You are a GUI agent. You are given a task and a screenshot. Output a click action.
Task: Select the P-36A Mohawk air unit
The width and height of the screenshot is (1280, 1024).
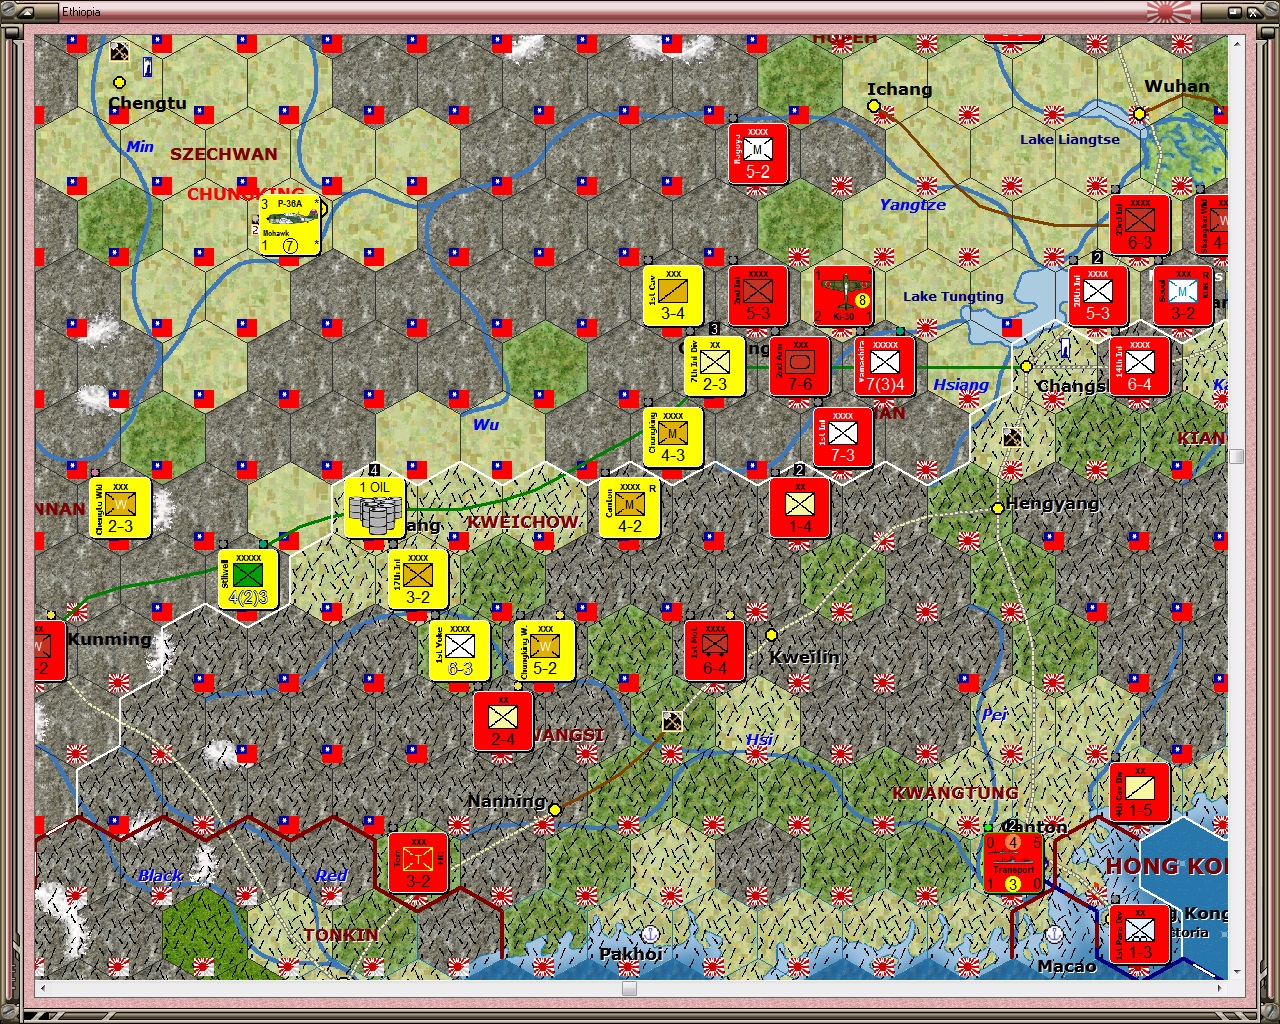pos(290,225)
